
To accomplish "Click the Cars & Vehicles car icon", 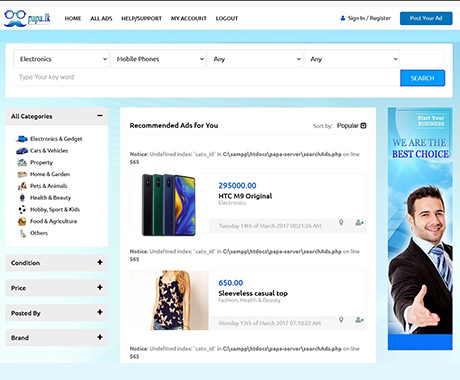I will pyautogui.click(x=22, y=151).
